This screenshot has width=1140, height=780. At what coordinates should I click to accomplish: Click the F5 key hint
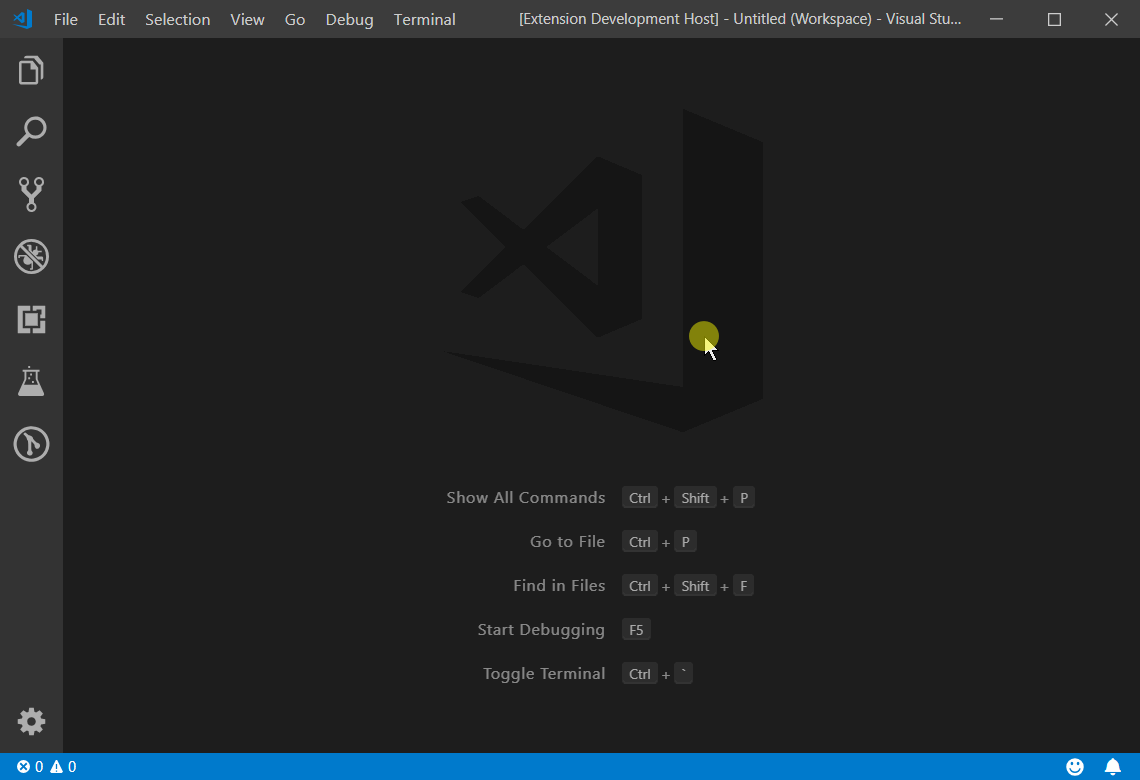[636, 630]
